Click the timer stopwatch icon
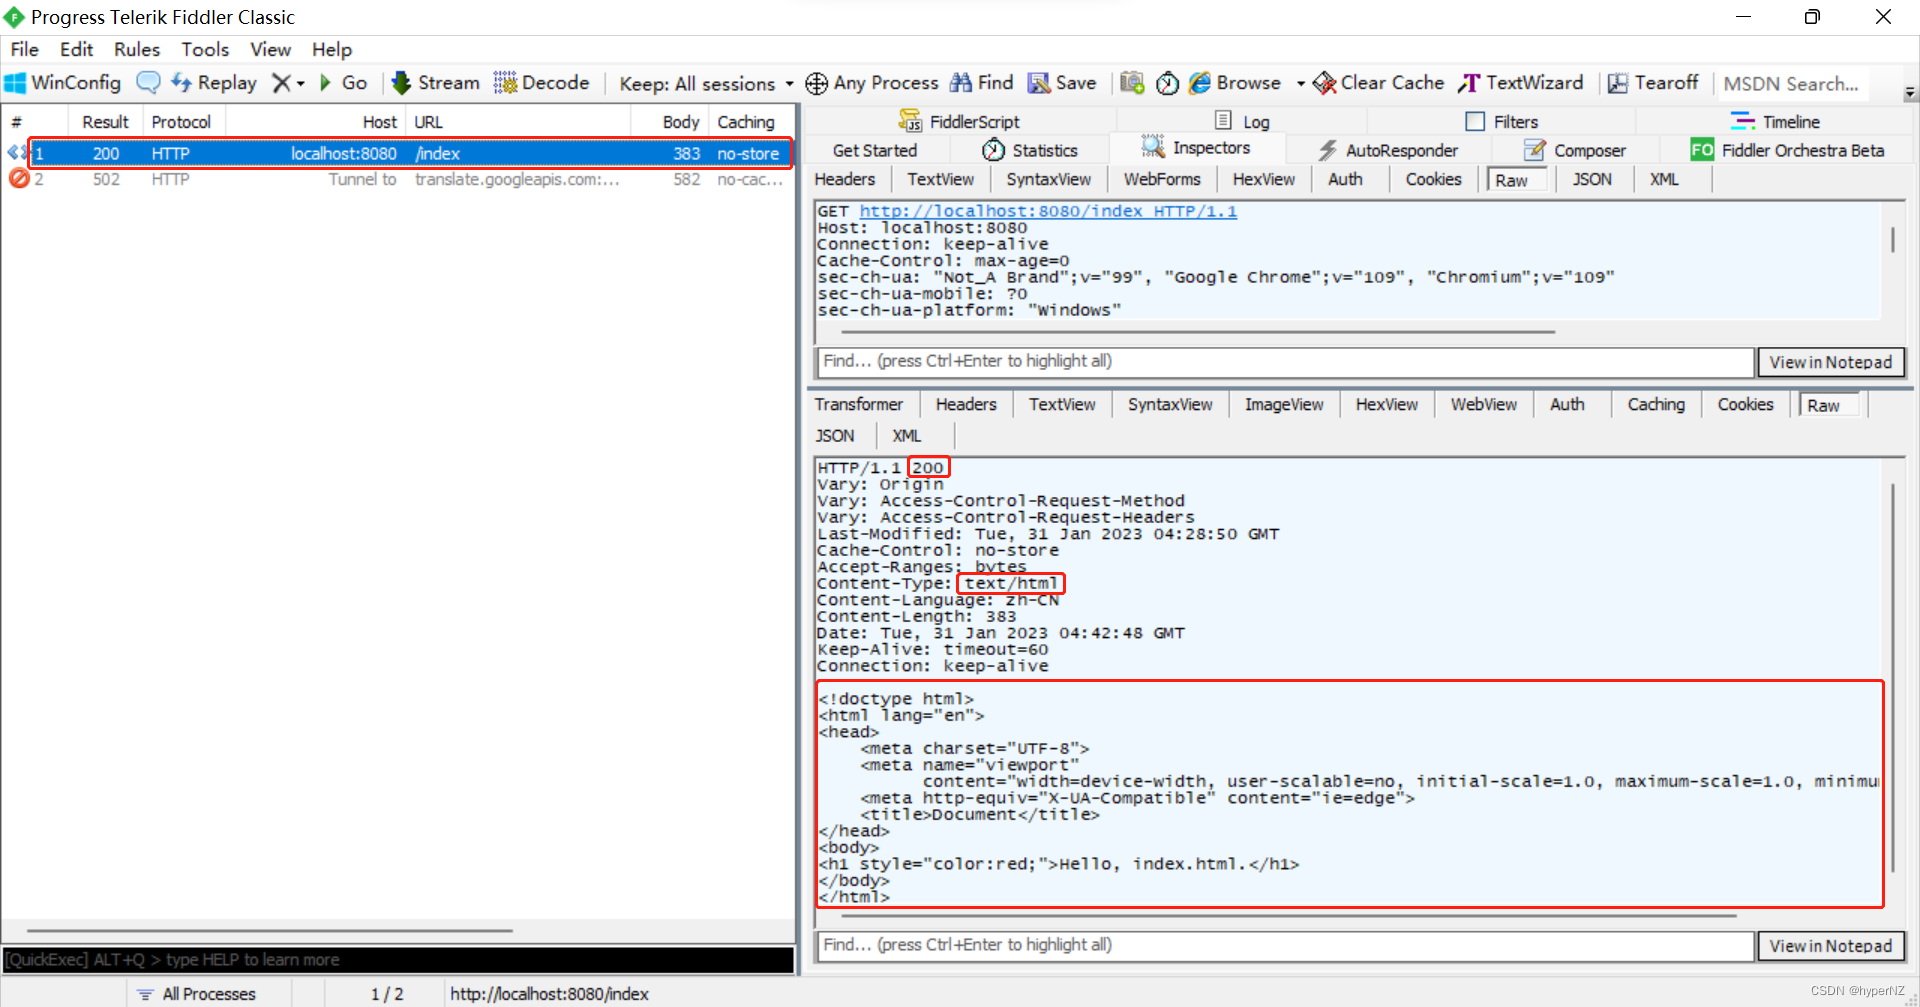Screen dimensions: 1920x1007 (1167, 83)
